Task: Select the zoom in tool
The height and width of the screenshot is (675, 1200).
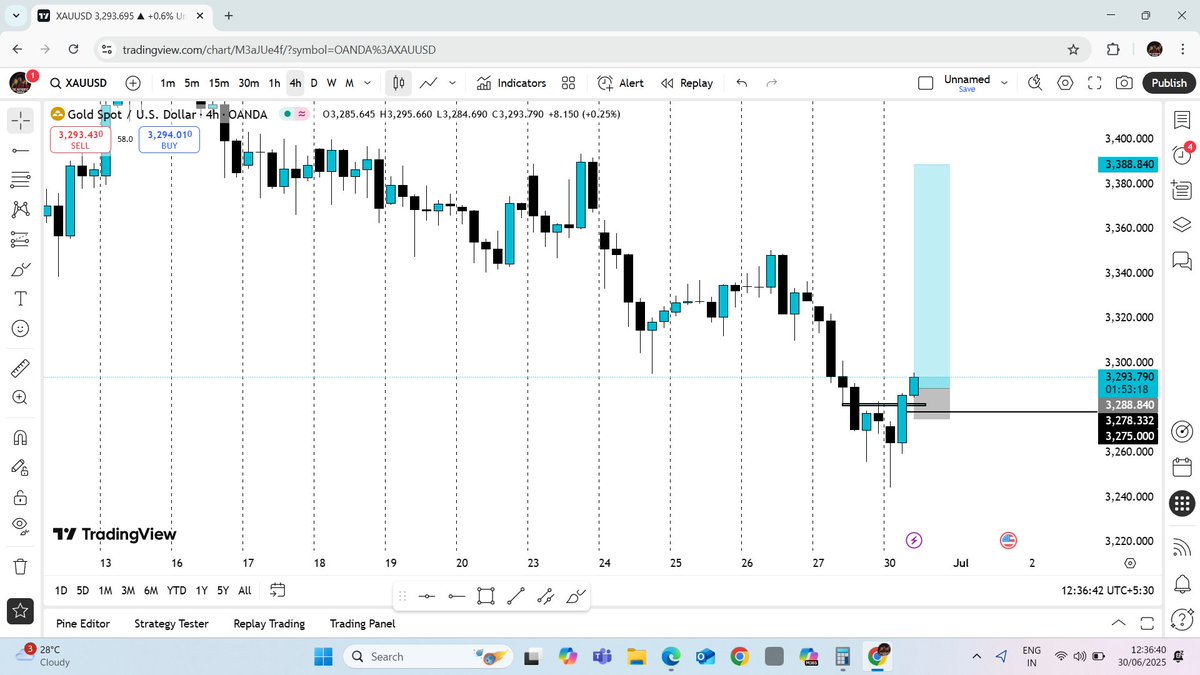Action: pyautogui.click(x=20, y=397)
